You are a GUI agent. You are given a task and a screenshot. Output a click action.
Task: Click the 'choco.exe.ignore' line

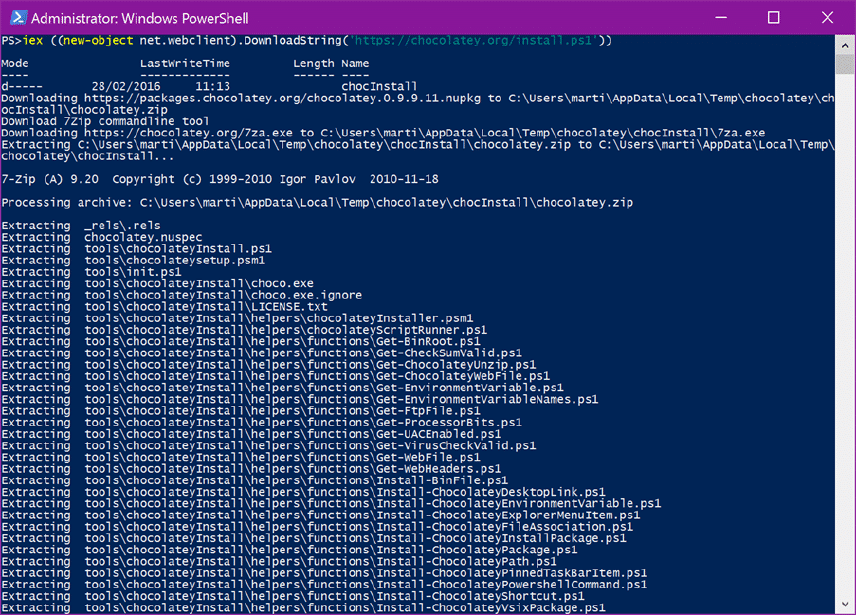(181, 295)
